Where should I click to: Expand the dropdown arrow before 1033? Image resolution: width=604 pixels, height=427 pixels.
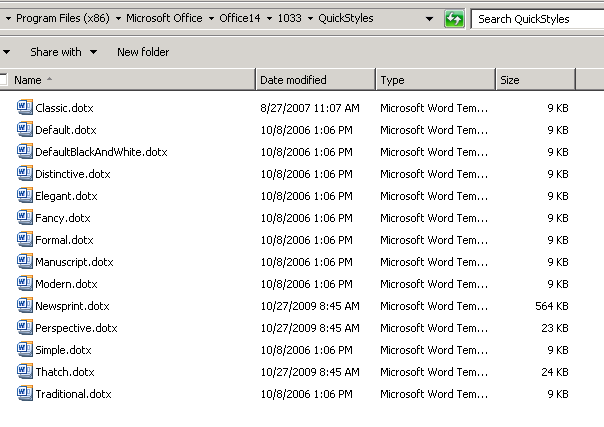pos(270,18)
